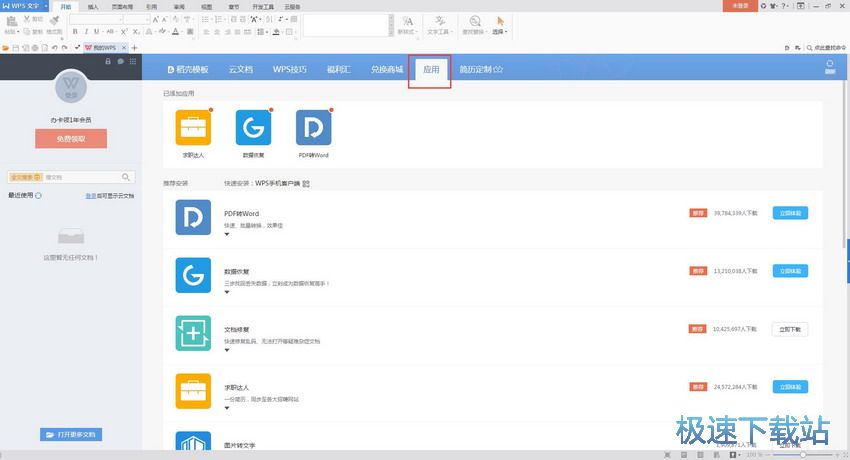Open the 数据恢复 app in added apps
Image resolution: width=850 pixels, height=460 pixels.
pos(253,128)
